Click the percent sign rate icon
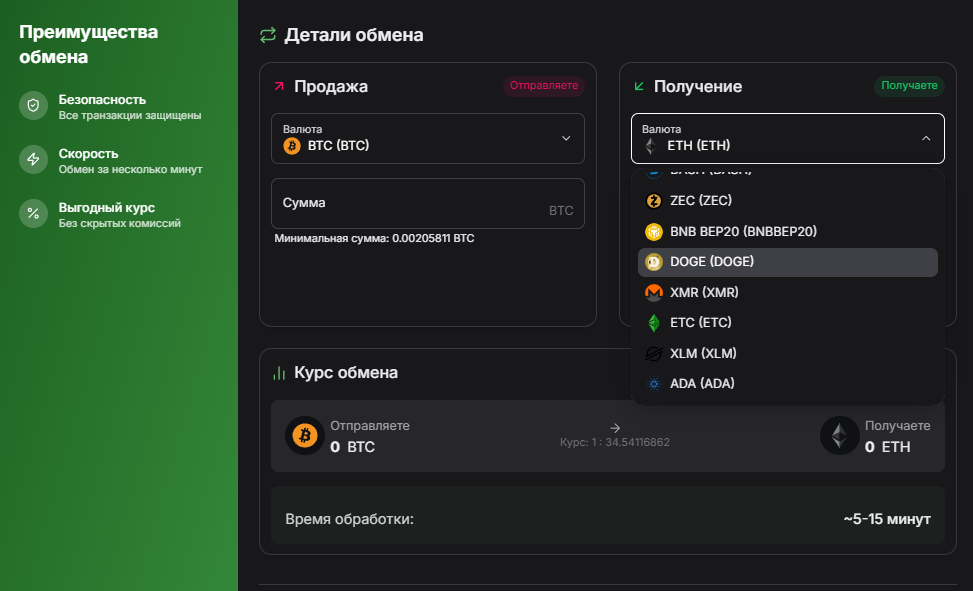 point(34,214)
